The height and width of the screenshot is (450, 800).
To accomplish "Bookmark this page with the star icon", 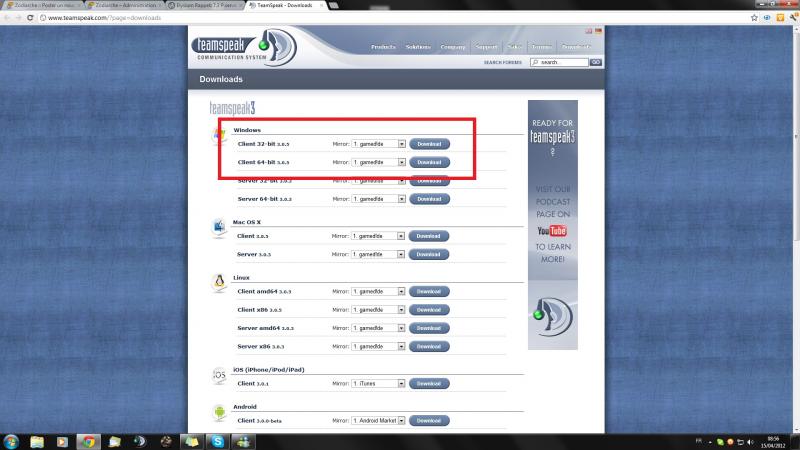I will tap(754, 18).
